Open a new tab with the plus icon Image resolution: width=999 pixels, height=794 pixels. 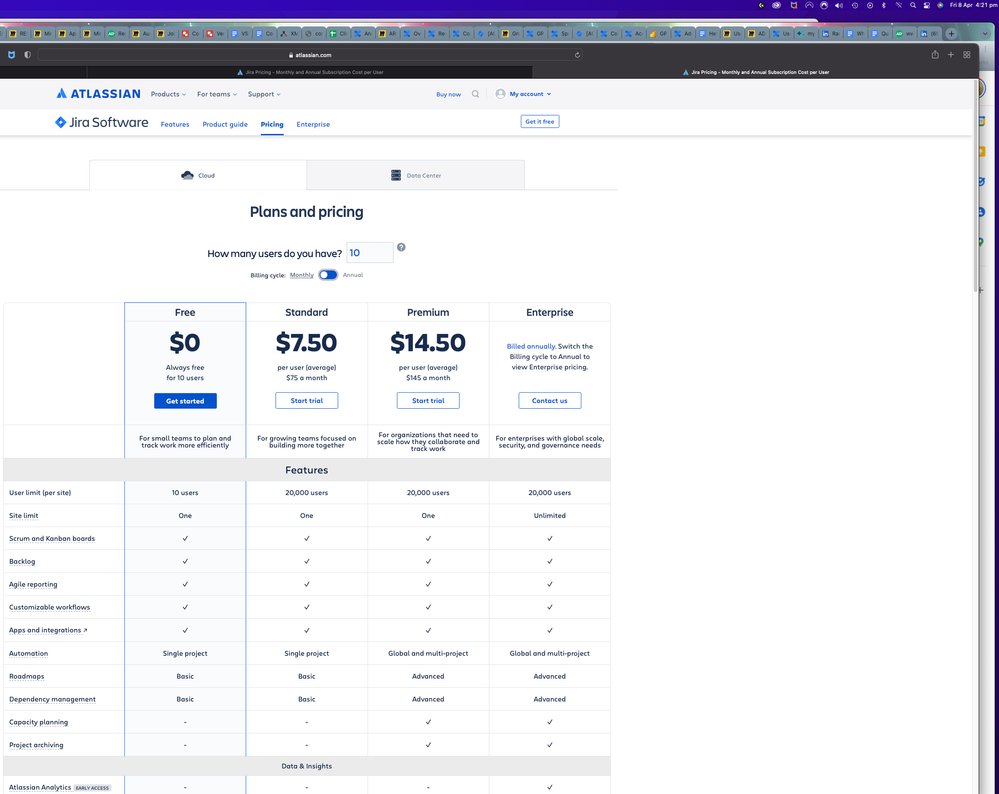pos(951,55)
